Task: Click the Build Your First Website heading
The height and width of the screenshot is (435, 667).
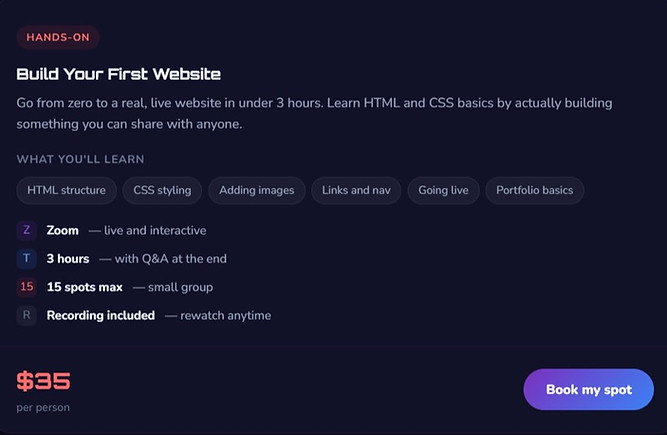Action: (119, 74)
